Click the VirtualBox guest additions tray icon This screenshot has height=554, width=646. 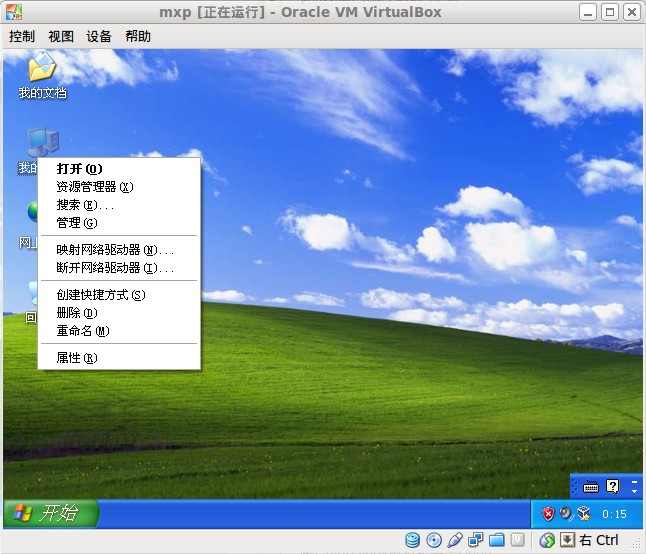click(x=584, y=514)
